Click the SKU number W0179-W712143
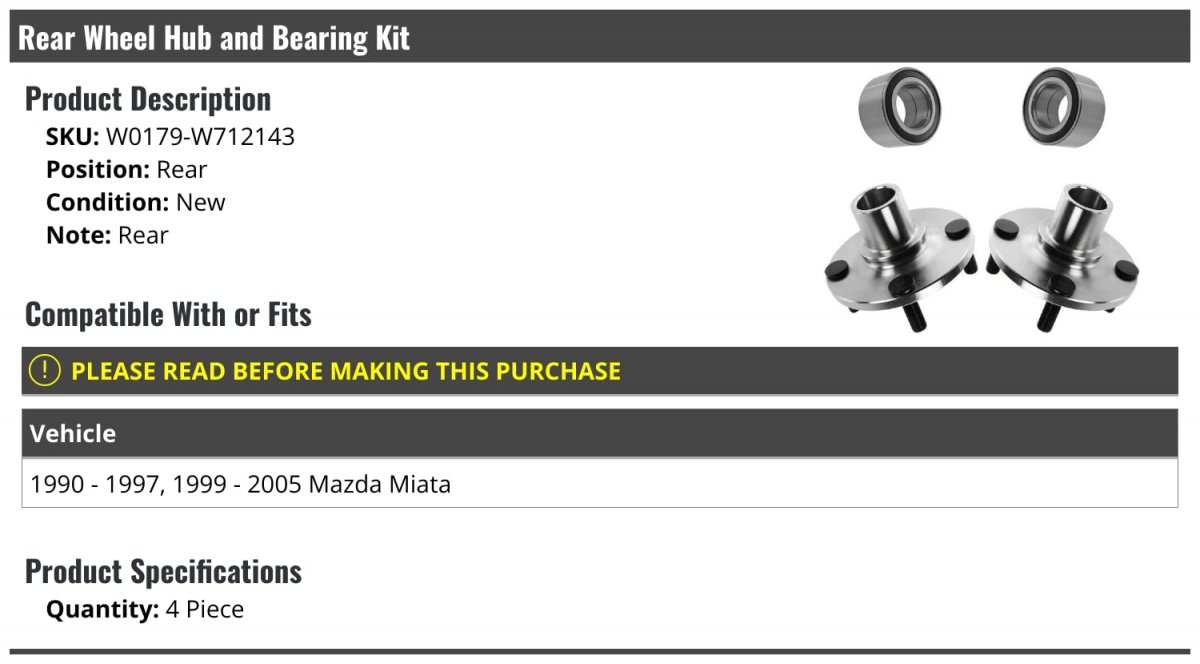 coord(200,137)
